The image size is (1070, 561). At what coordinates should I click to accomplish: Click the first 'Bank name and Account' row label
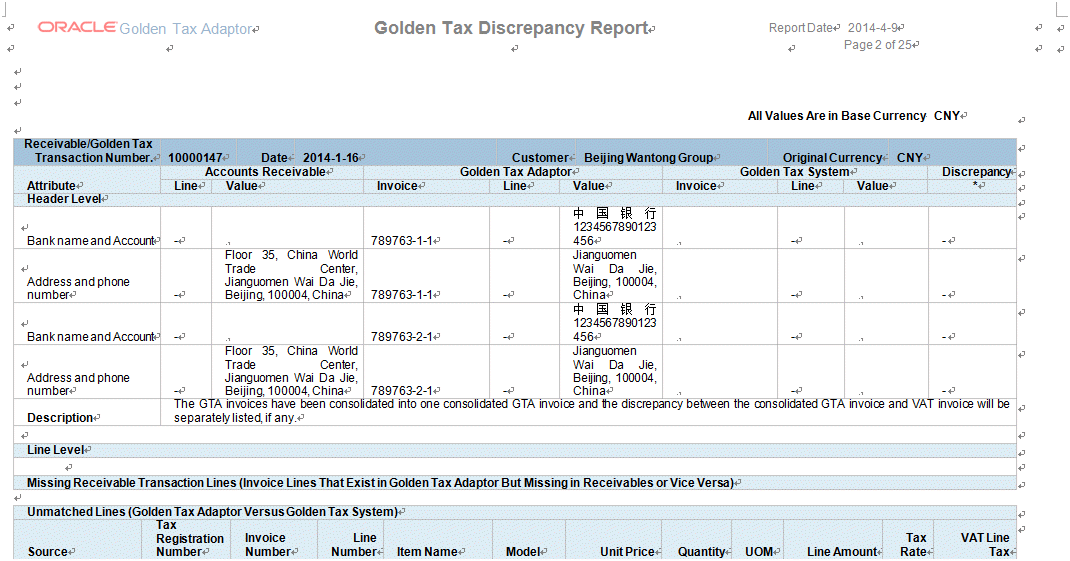tap(90, 241)
